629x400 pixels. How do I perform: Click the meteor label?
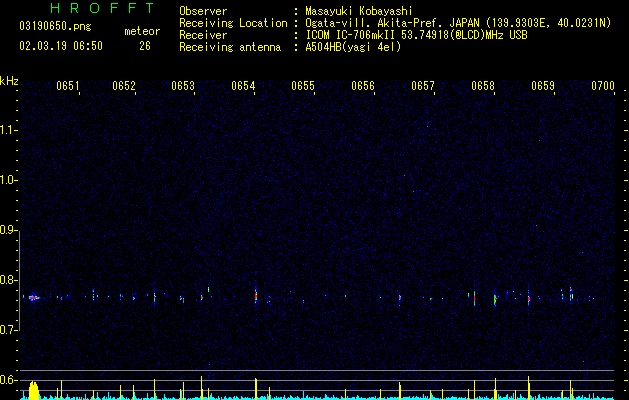[142, 31]
